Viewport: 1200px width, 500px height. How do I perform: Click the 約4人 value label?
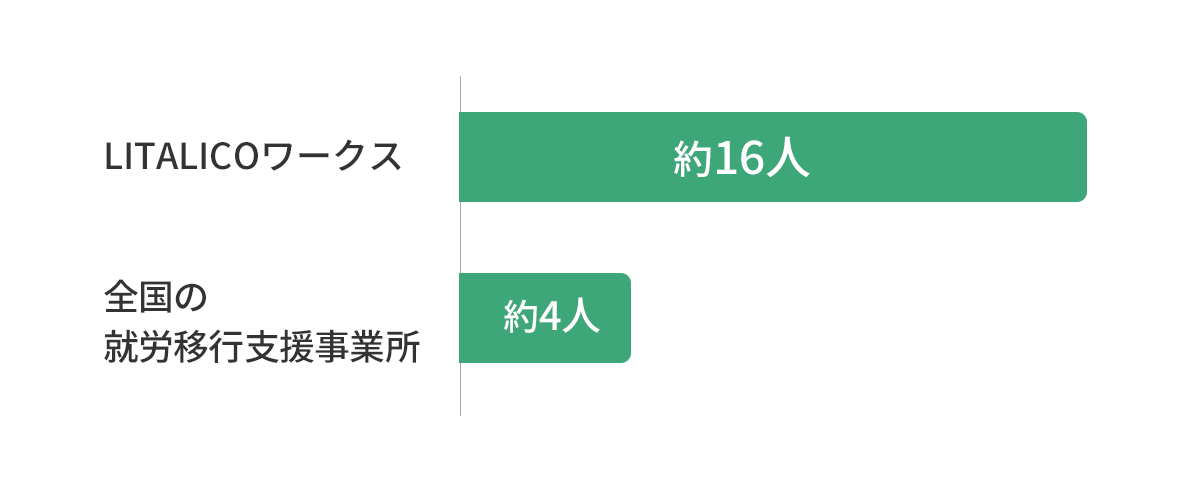pyautogui.click(x=552, y=318)
